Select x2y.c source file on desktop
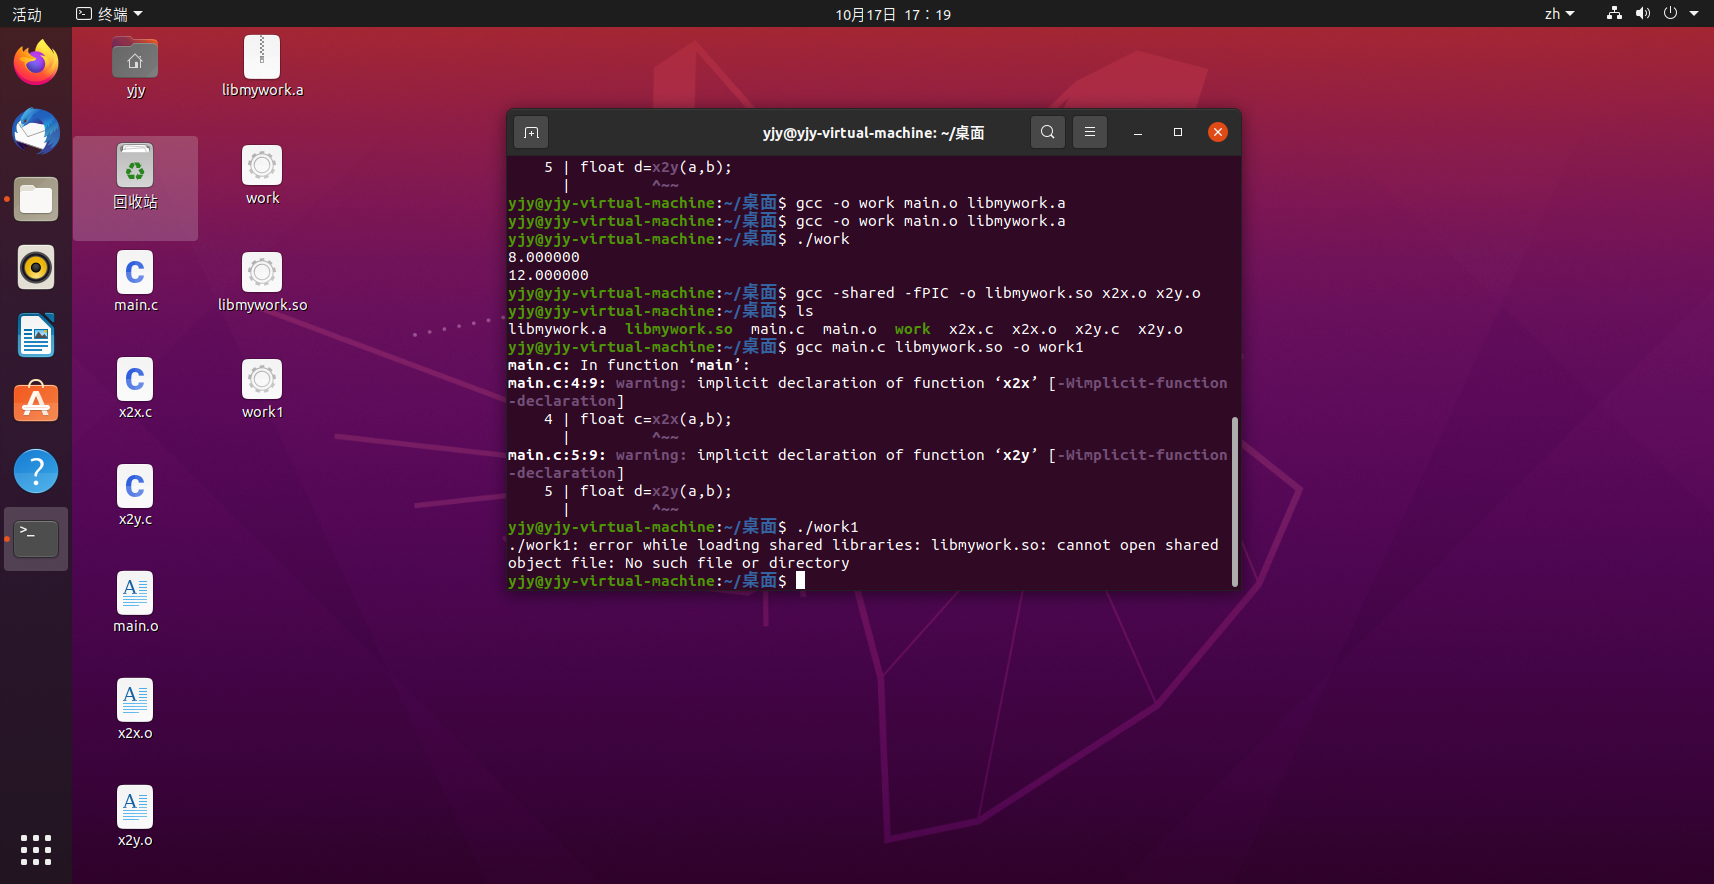This screenshot has height=884, width=1714. point(135,496)
